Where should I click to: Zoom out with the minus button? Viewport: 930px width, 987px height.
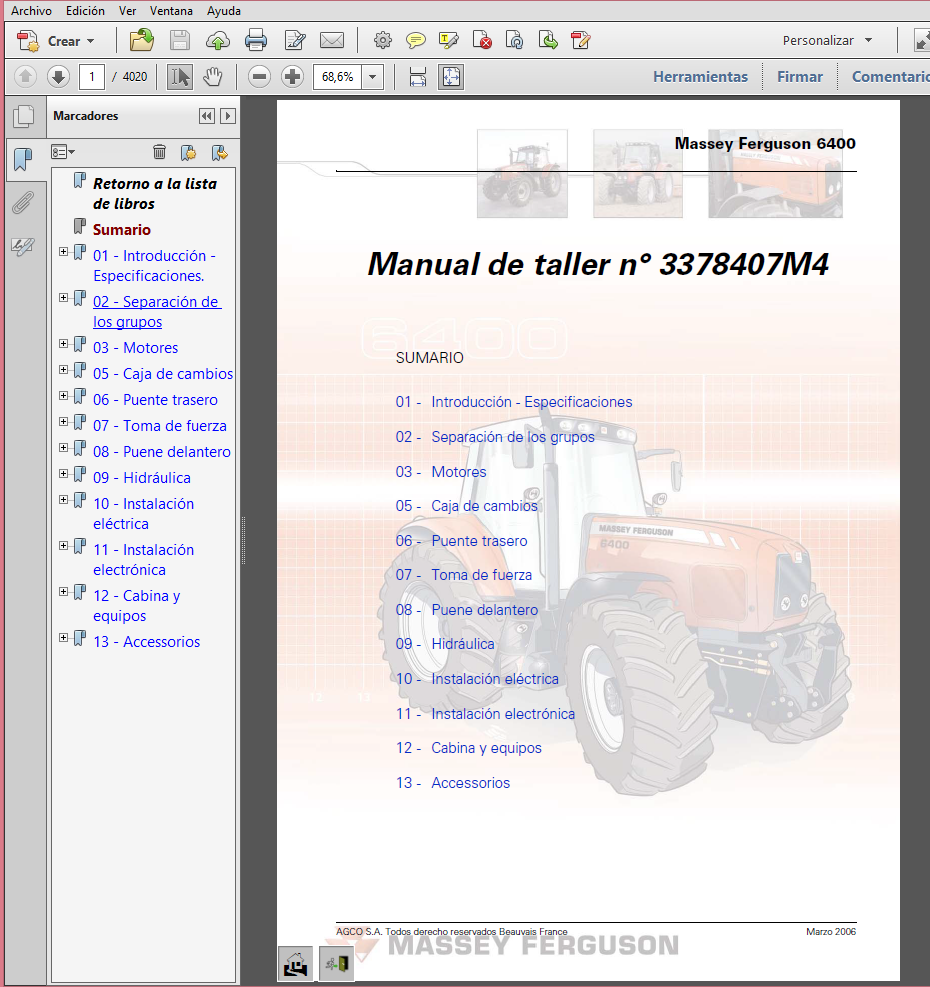(259, 77)
